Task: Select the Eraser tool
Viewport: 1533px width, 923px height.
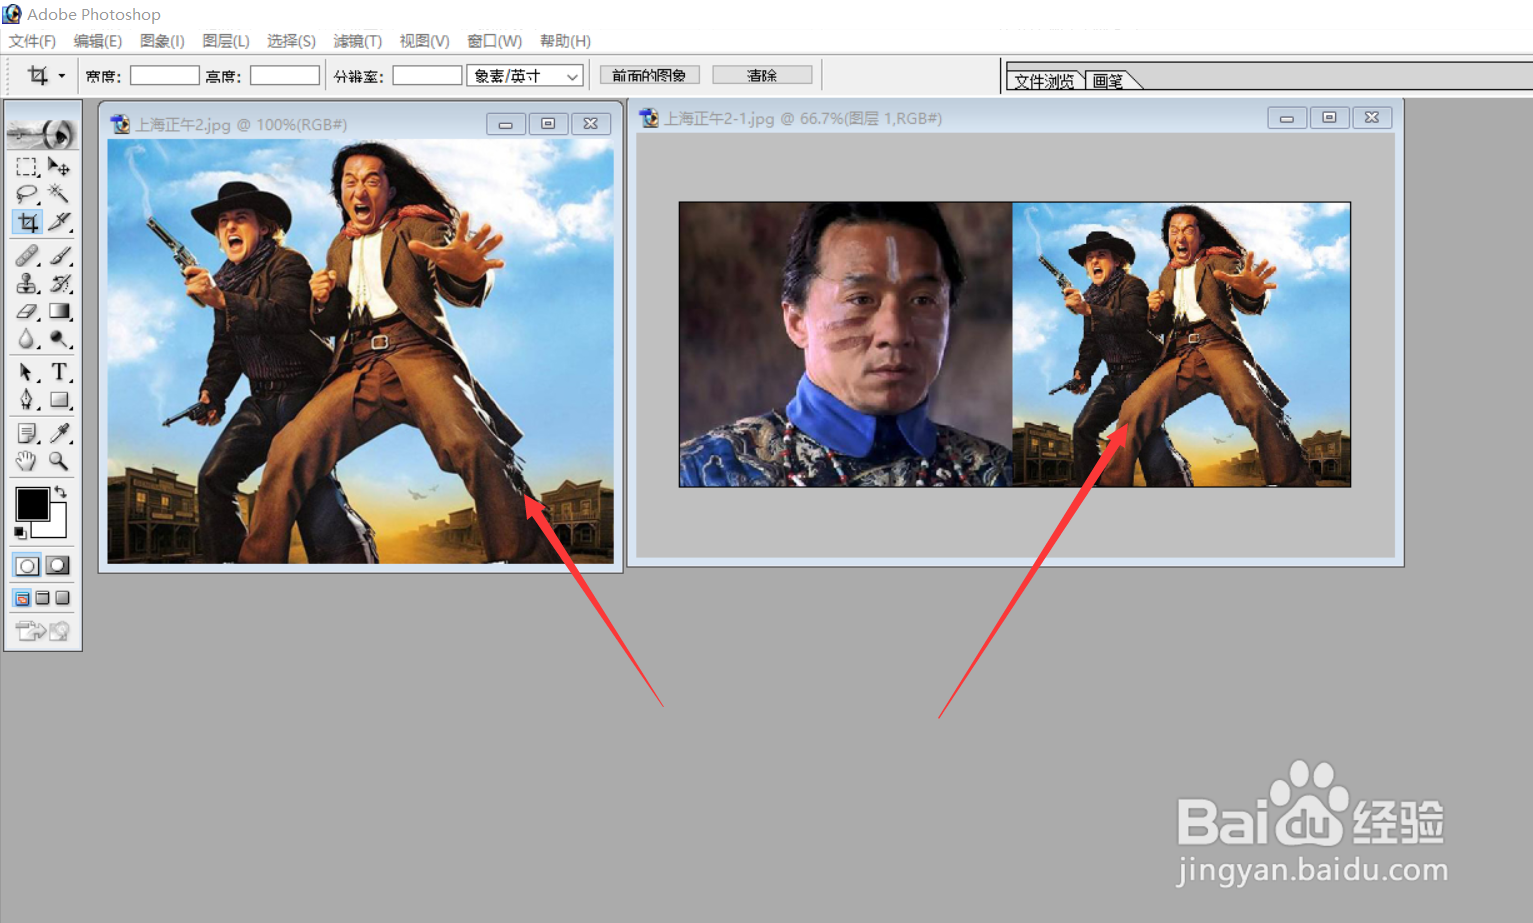Action: pos(27,312)
